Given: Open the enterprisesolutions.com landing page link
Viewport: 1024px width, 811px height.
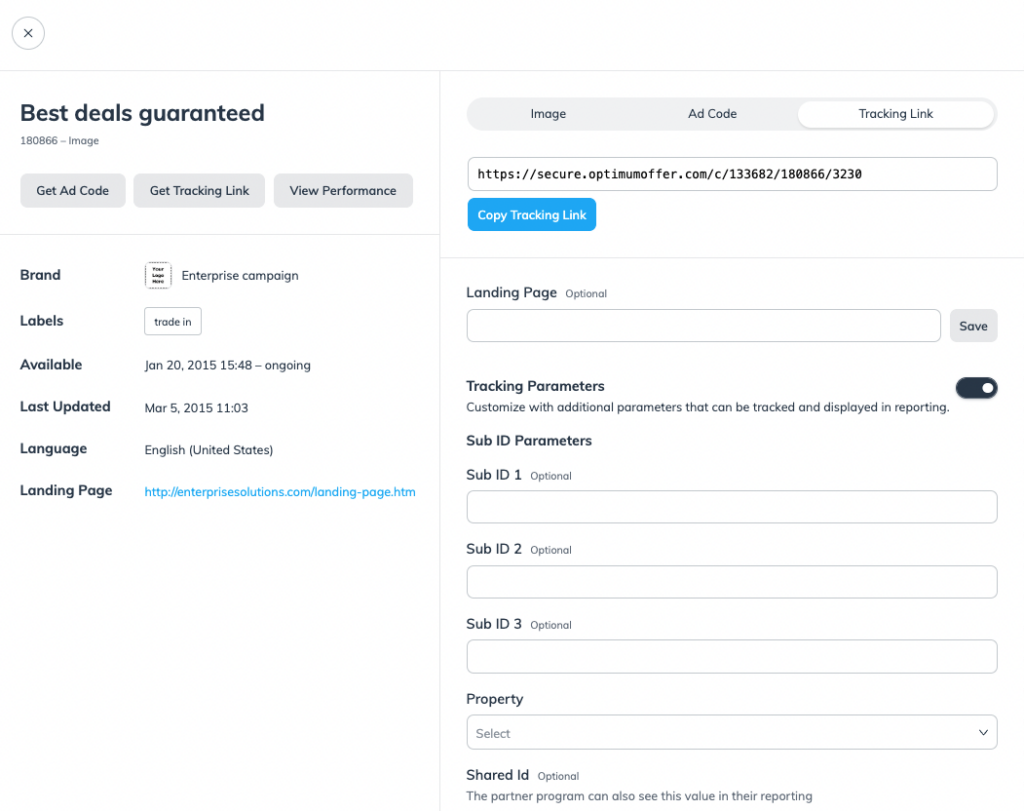Looking at the screenshot, I should pyautogui.click(x=280, y=492).
